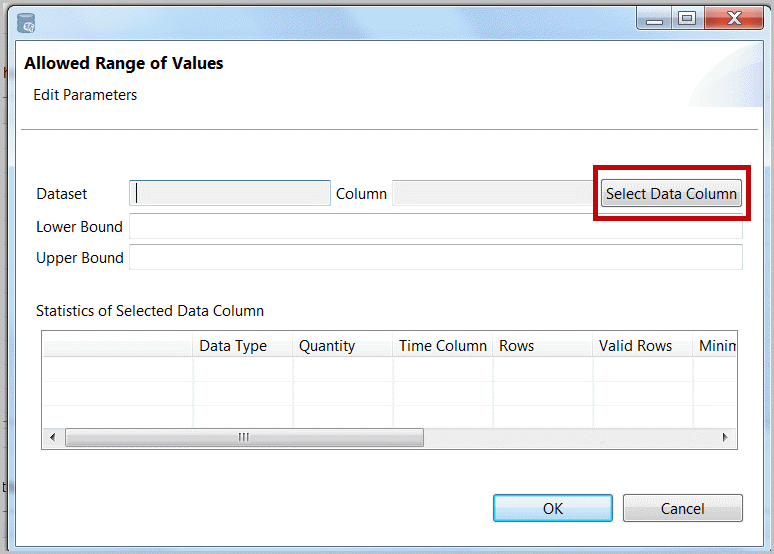Close the dialog with the red X

click(x=734, y=18)
